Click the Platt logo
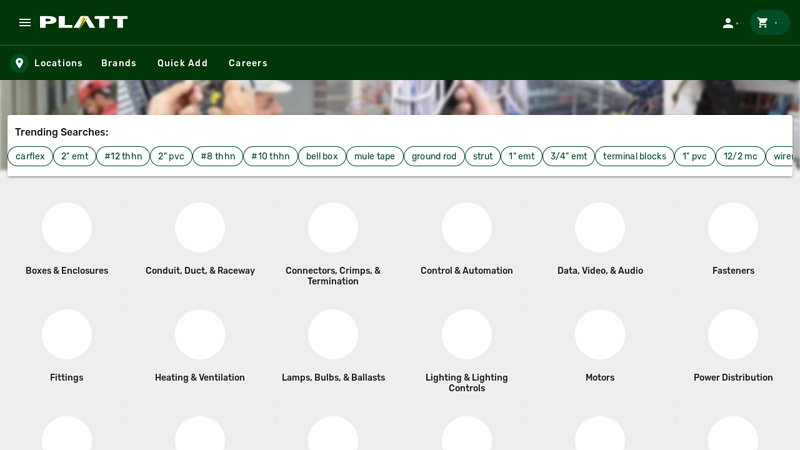The height and width of the screenshot is (450, 800). pos(84,22)
